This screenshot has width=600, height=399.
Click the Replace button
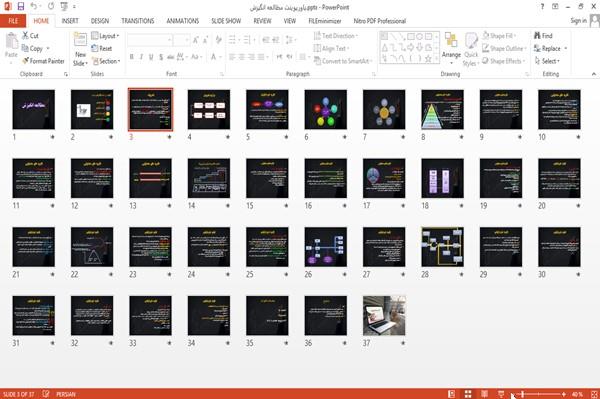(550, 48)
